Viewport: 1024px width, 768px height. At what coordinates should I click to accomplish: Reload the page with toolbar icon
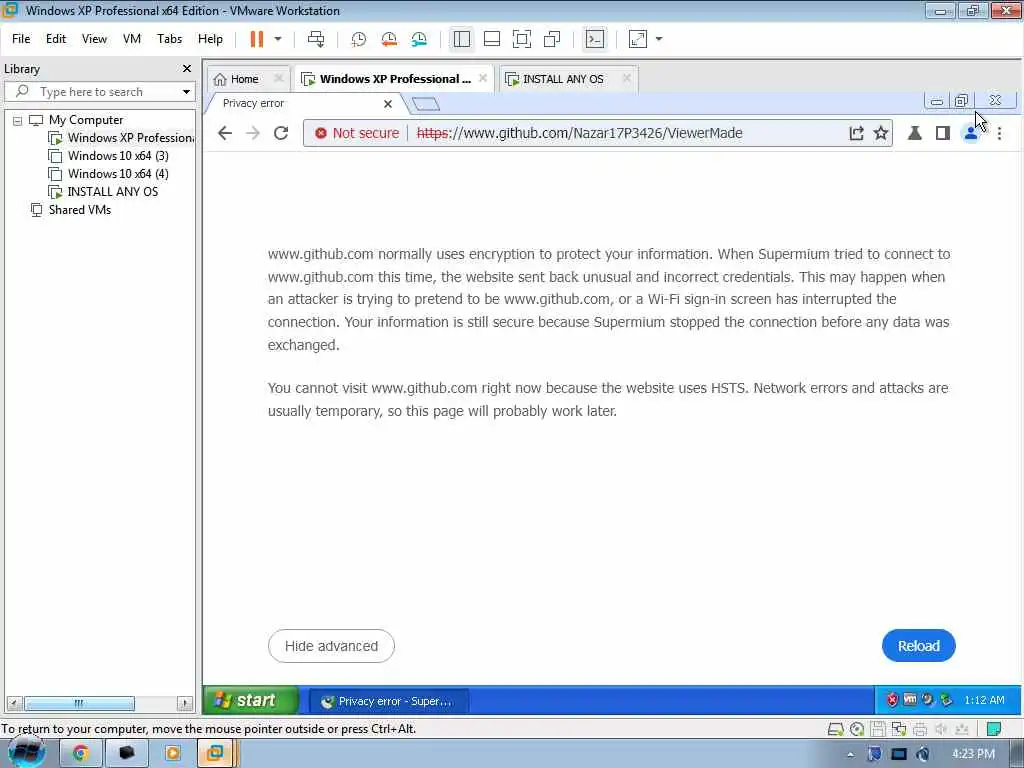[x=281, y=133]
